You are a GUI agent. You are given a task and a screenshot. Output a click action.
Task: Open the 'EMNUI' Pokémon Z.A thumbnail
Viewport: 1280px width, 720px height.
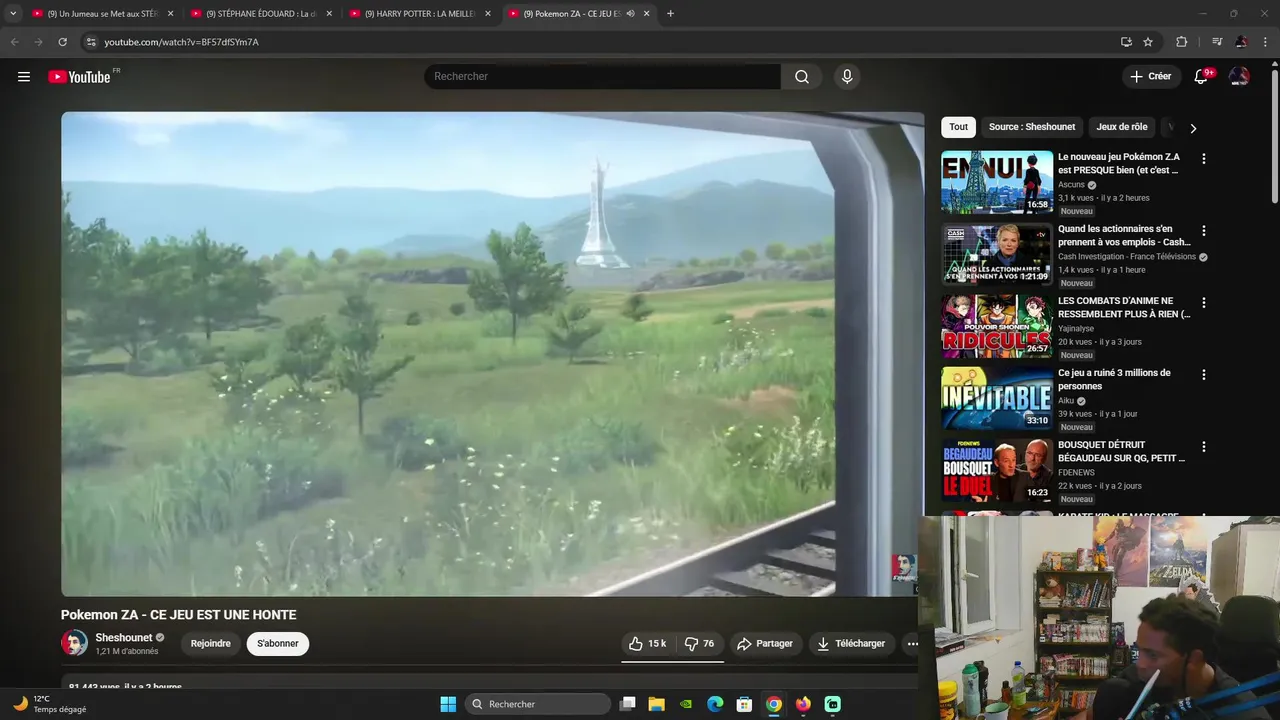tap(997, 183)
